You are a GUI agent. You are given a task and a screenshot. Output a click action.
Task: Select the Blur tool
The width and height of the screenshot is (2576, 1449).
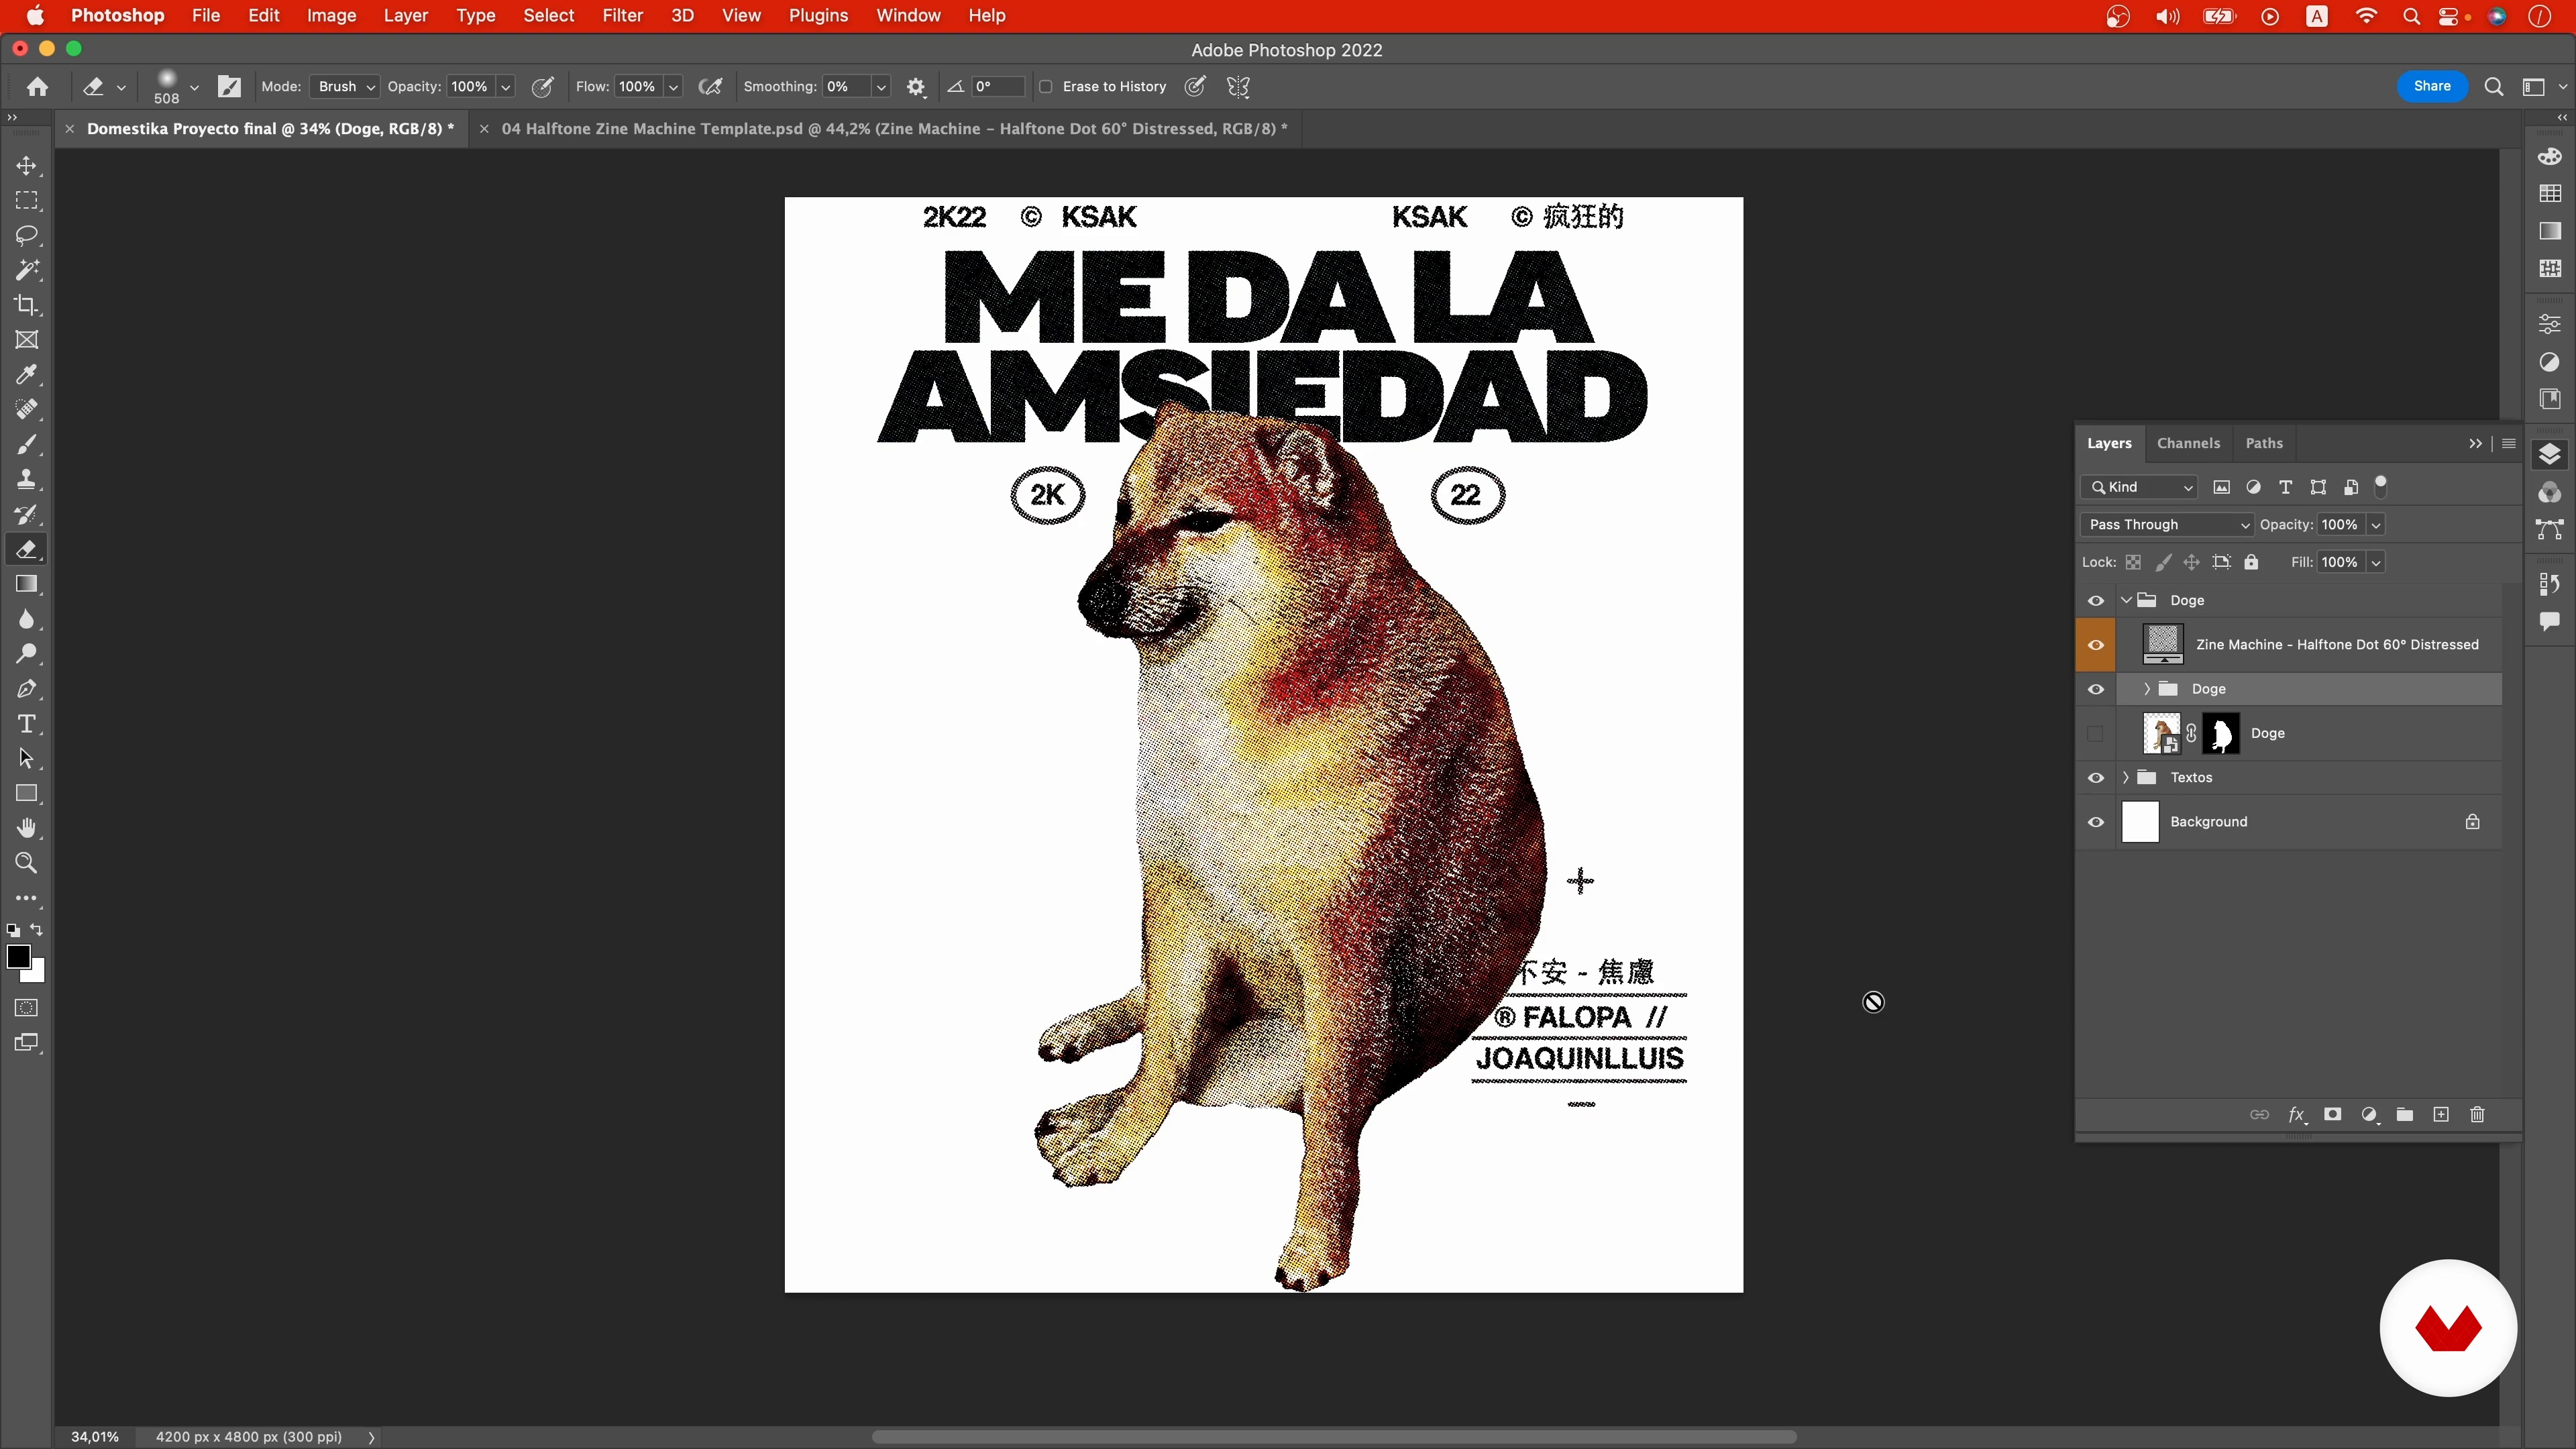[x=27, y=619]
